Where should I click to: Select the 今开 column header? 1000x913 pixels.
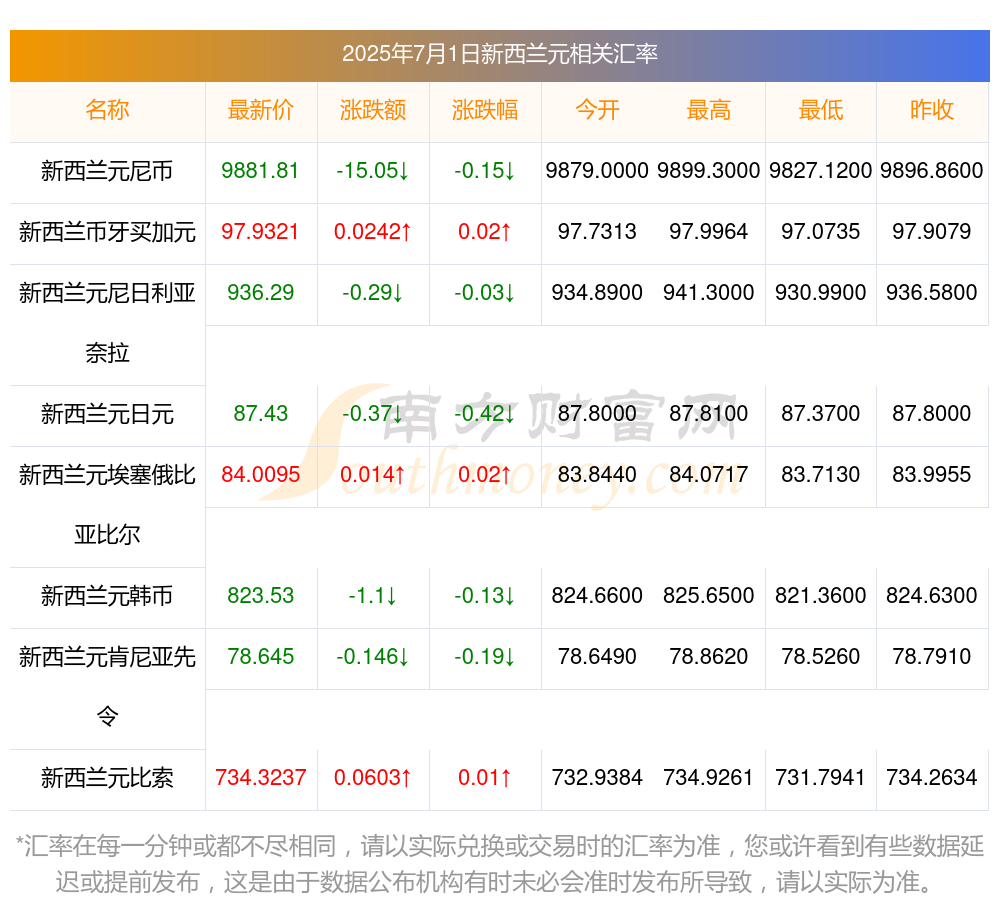(x=597, y=110)
